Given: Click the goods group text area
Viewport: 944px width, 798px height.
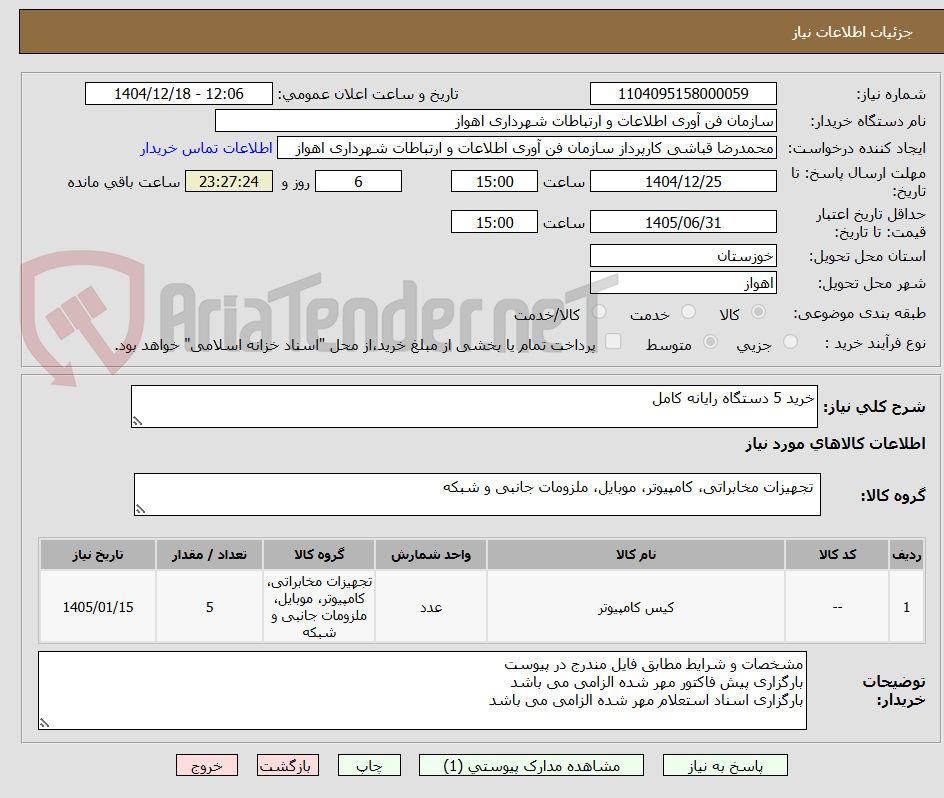Looking at the screenshot, I should point(477,494).
